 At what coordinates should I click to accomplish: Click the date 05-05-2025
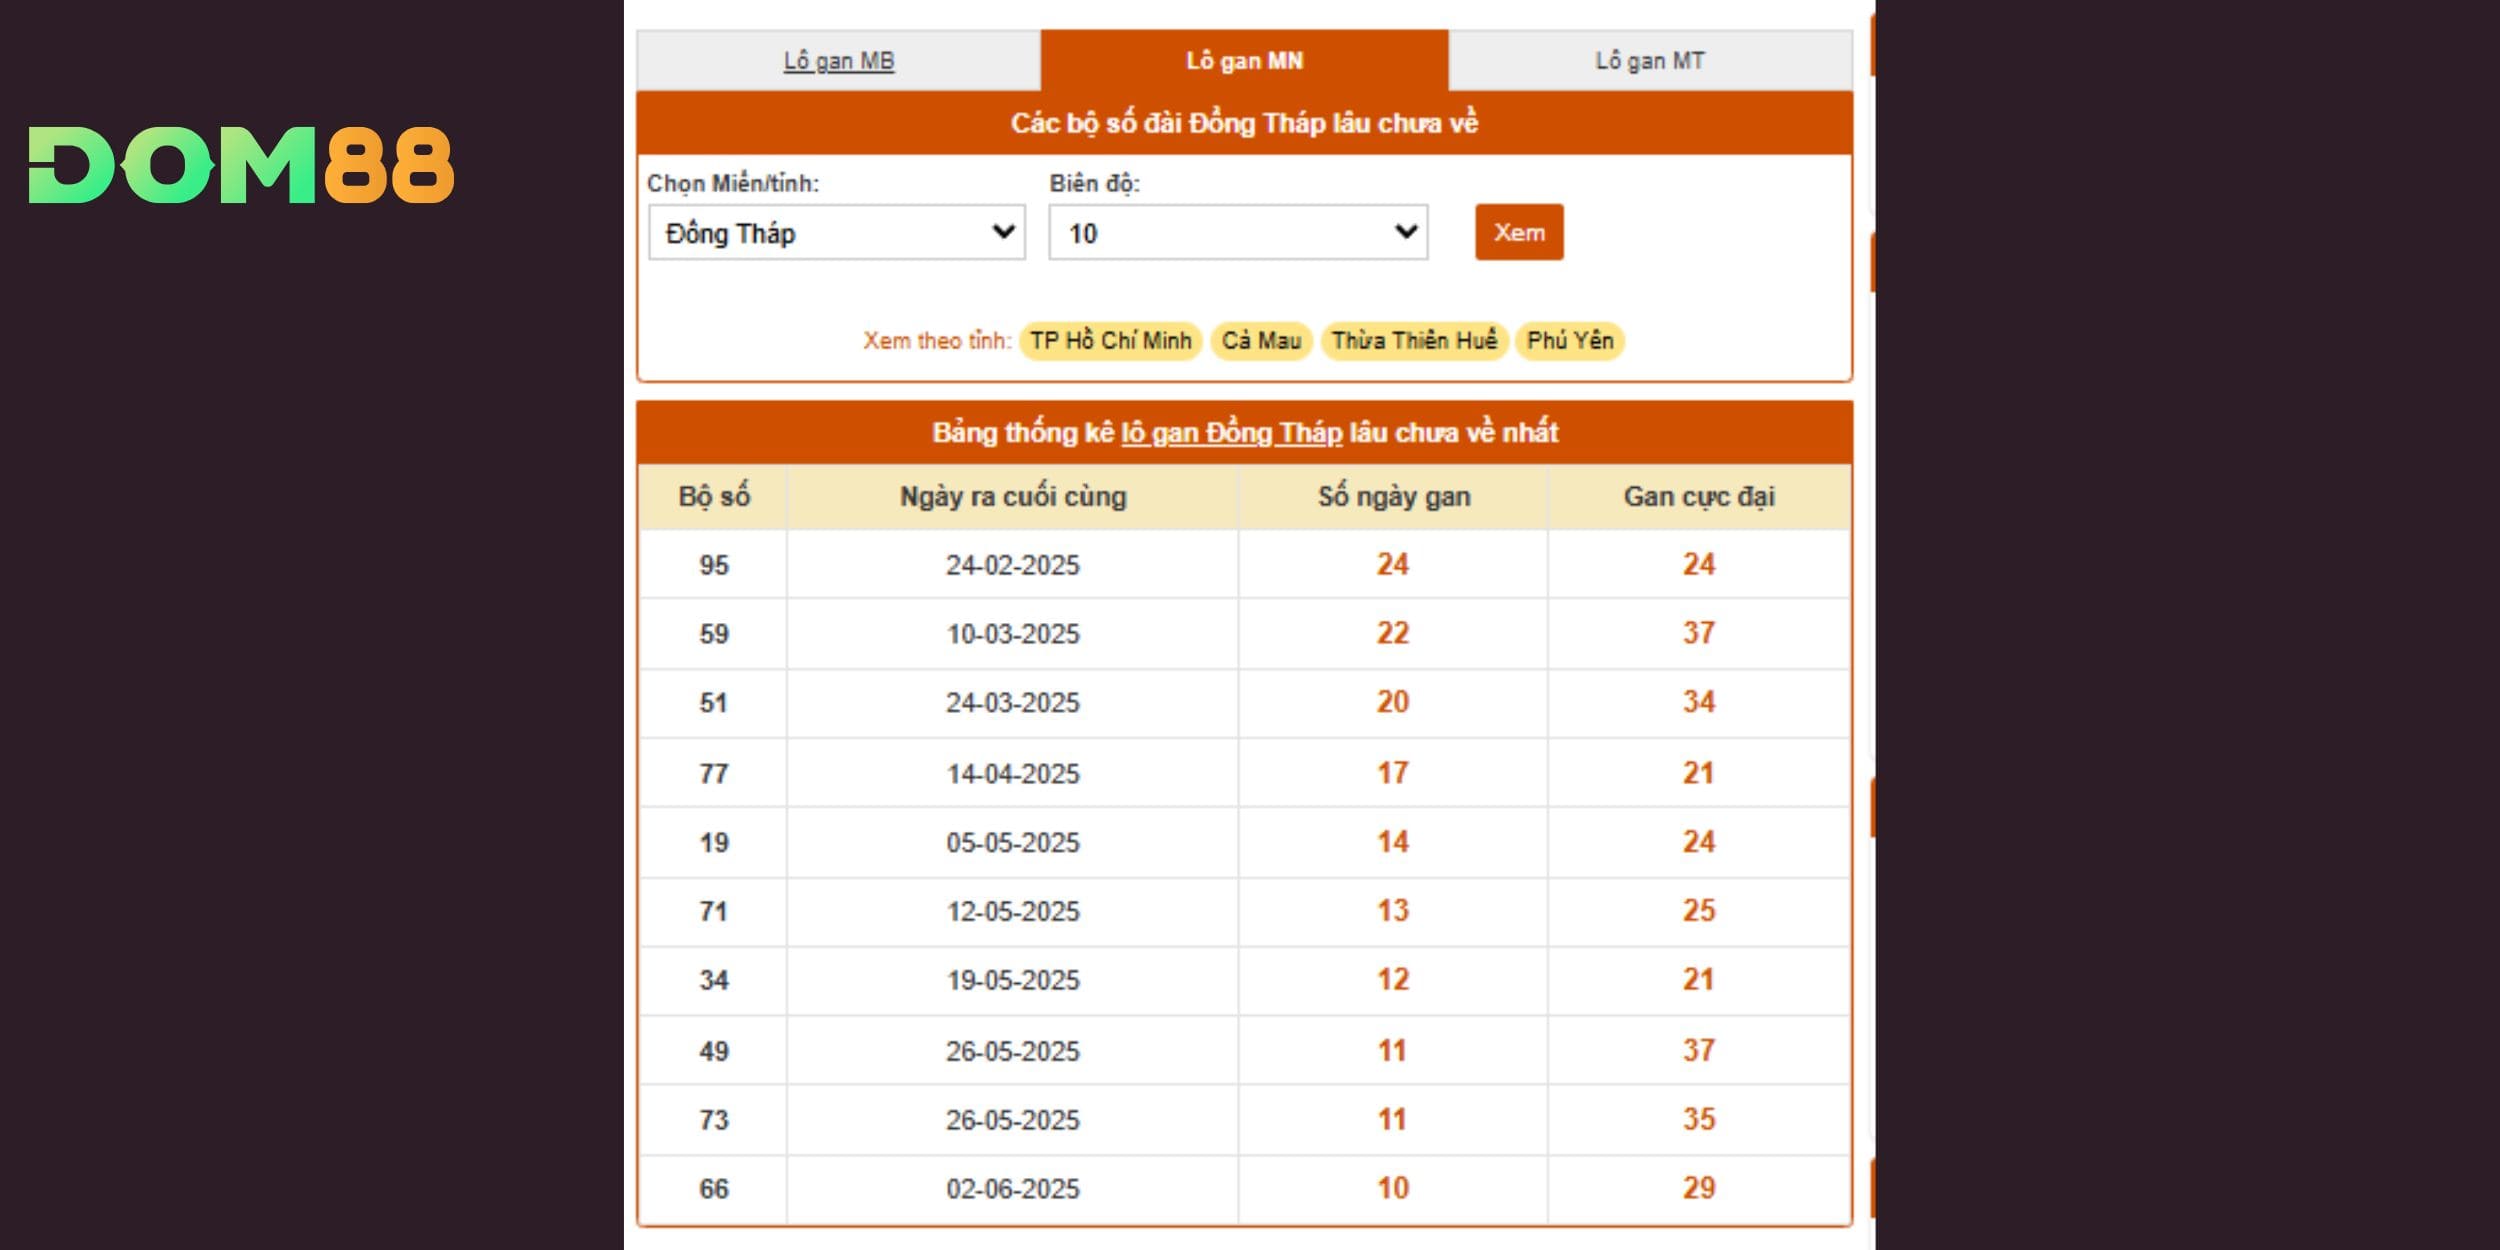[x=1013, y=843]
